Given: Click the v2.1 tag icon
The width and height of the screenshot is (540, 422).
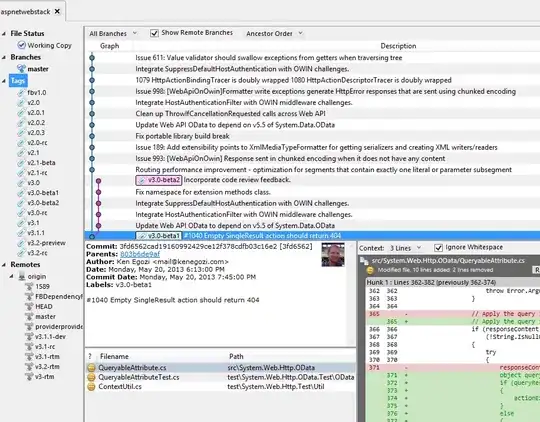Looking at the screenshot, I should [21, 153].
